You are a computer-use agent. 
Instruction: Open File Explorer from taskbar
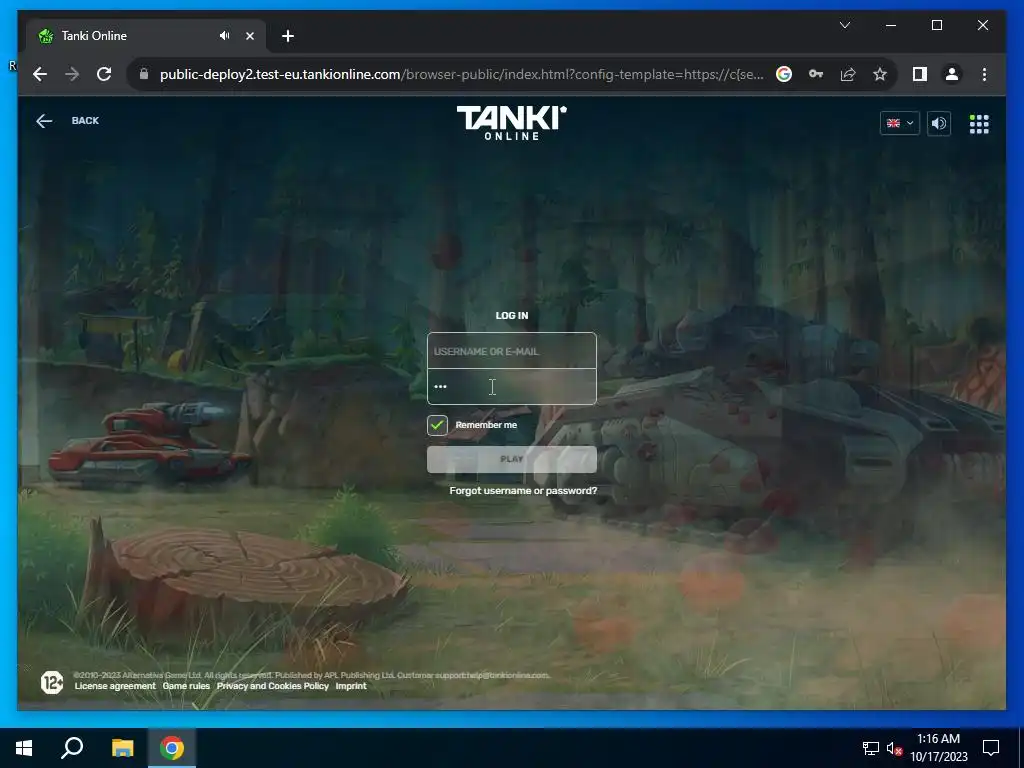click(x=122, y=748)
